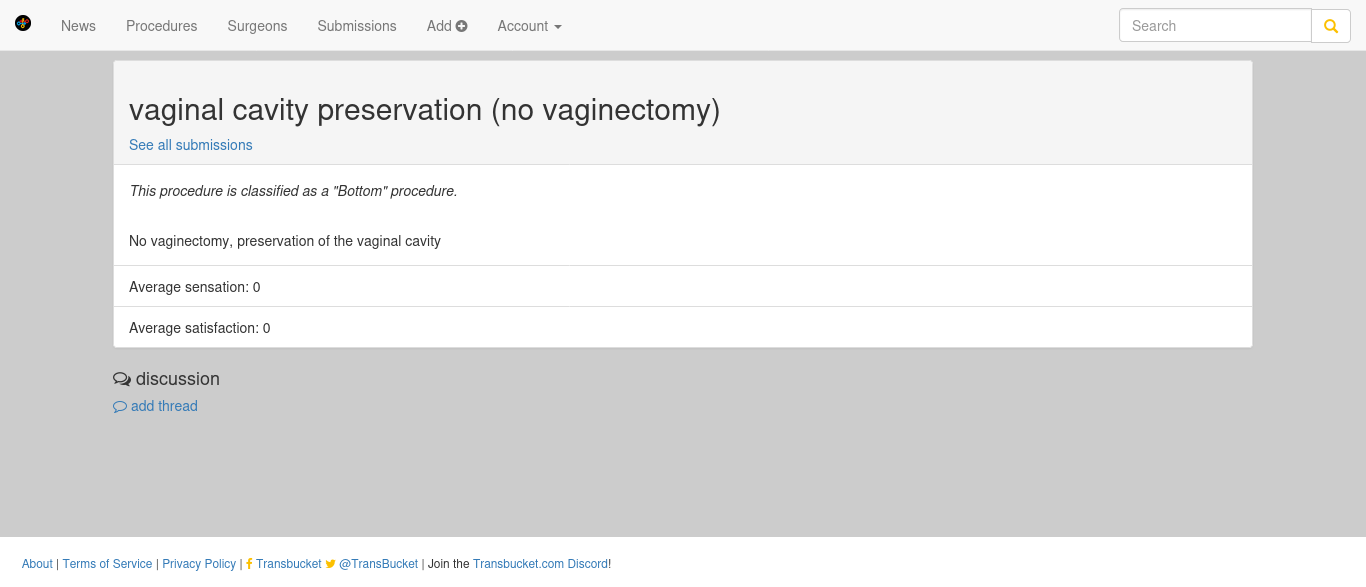This screenshot has height=587, width=1366.
Task: Click the yellow search magnifier button
Action: [x=1331, y=26]
